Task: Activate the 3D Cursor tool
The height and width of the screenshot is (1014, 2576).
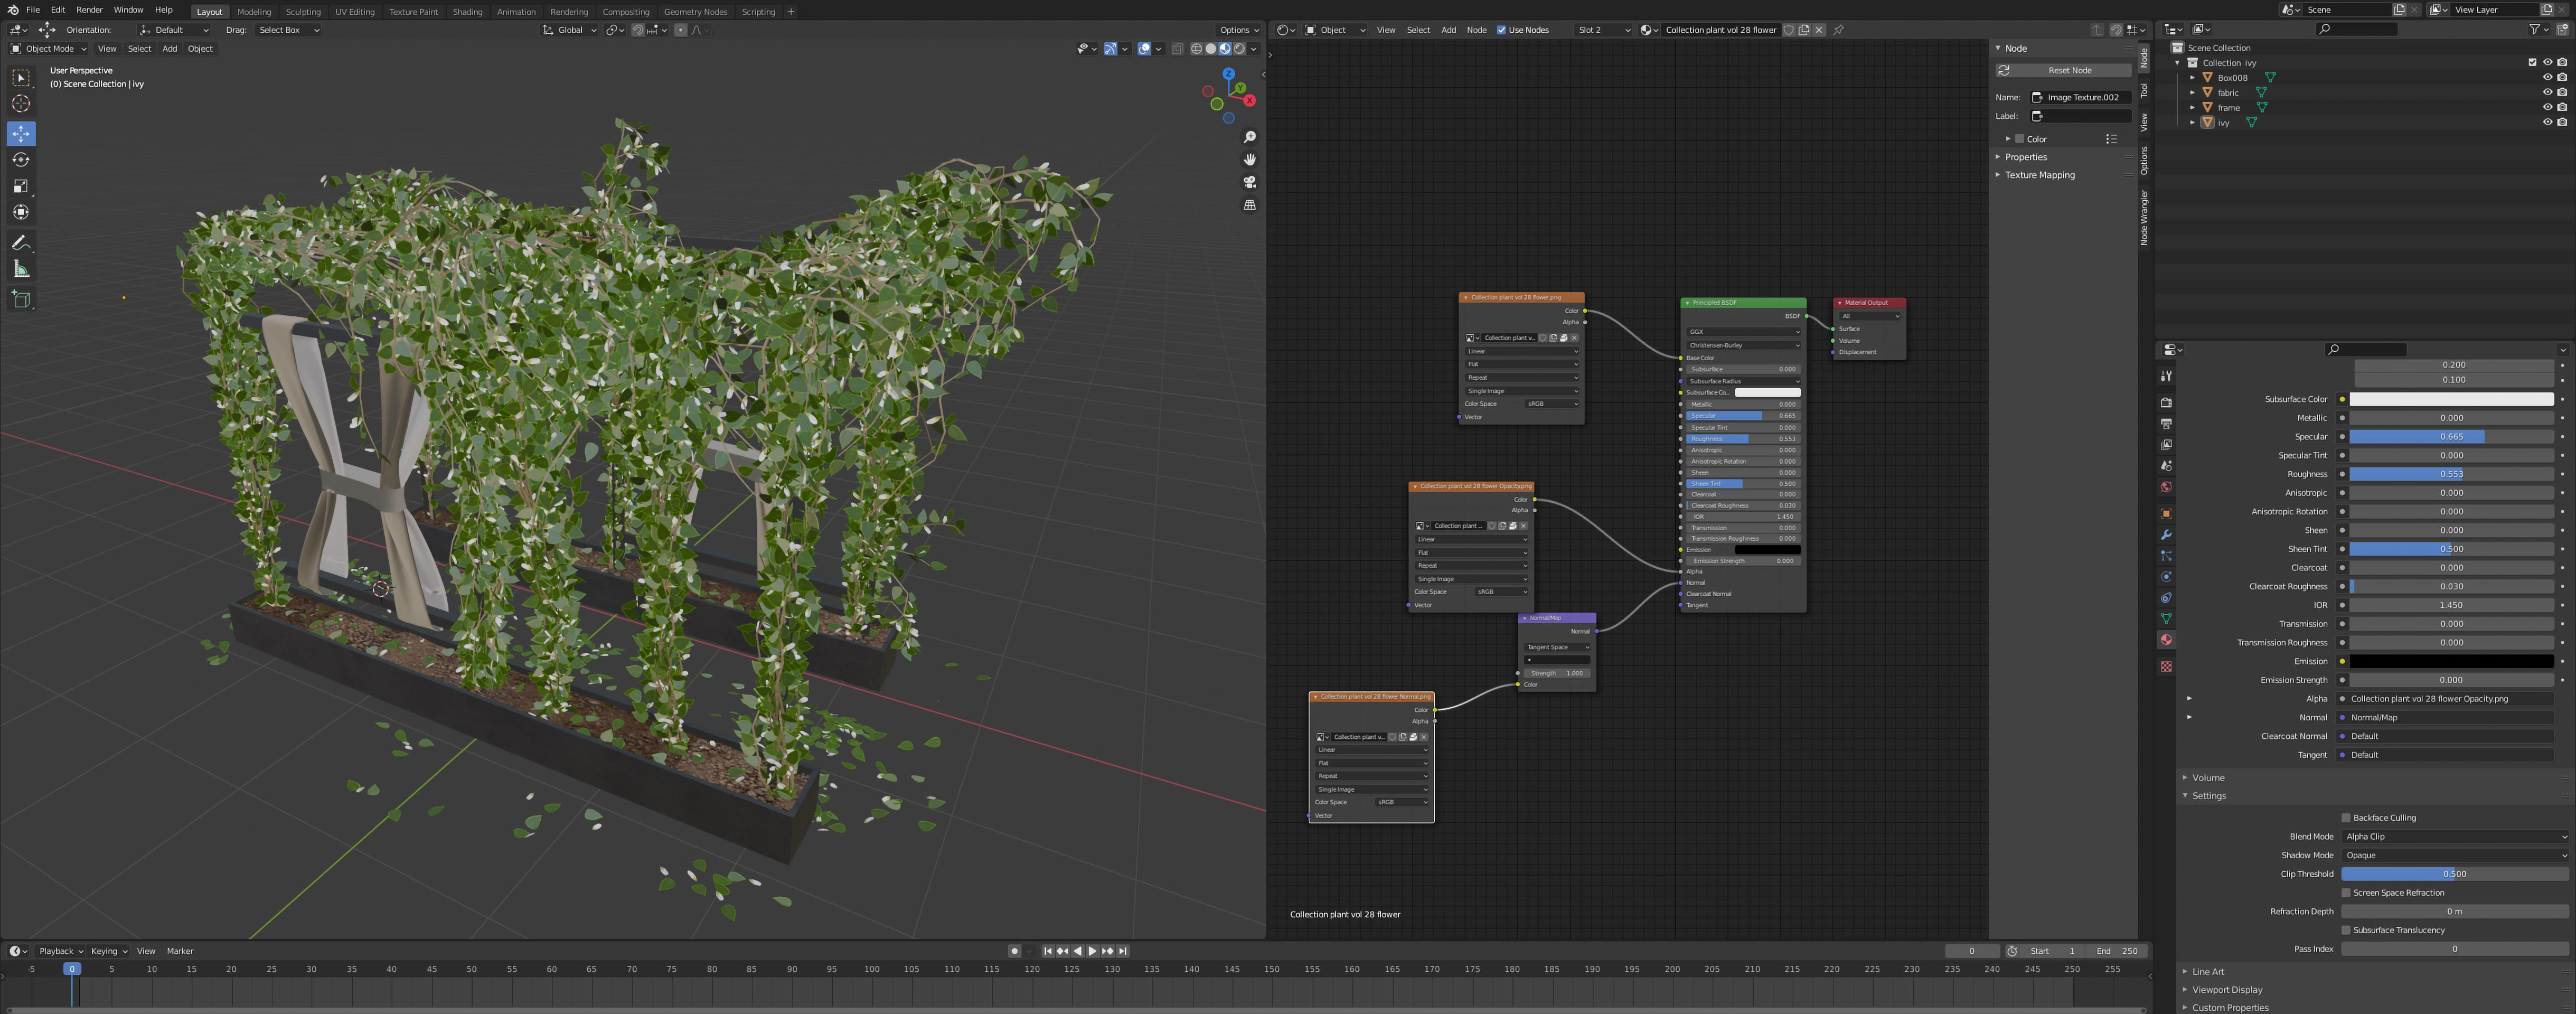Action: [x=21, y=104]
